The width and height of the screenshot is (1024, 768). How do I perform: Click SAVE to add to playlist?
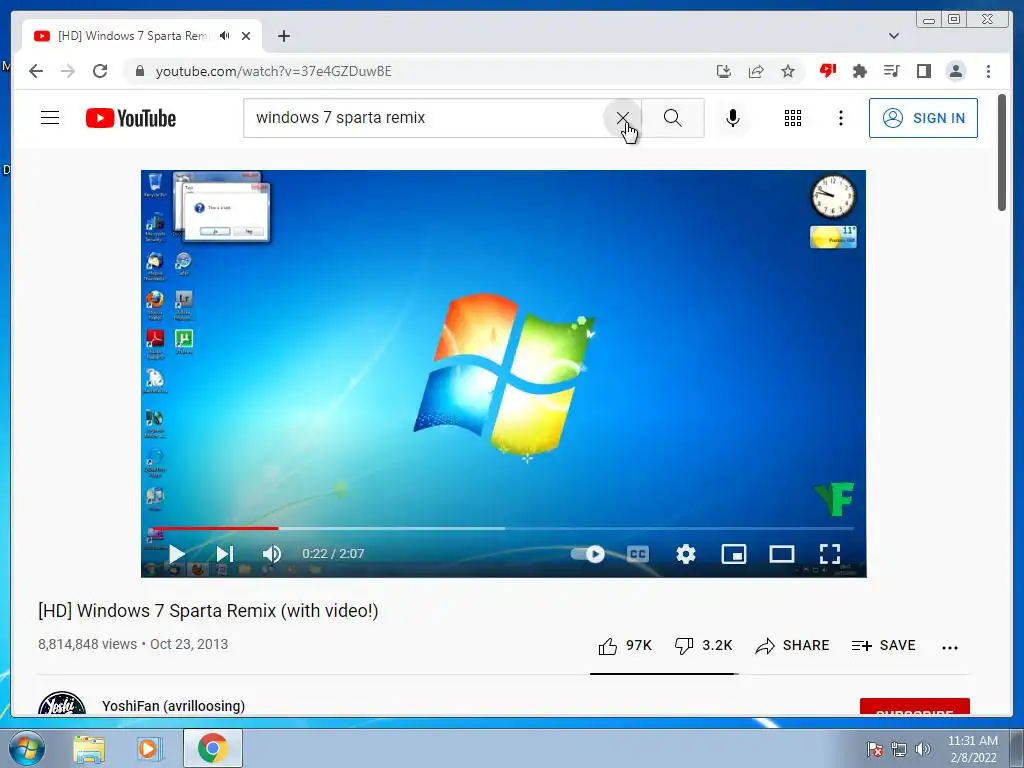(x=884, y=645)
